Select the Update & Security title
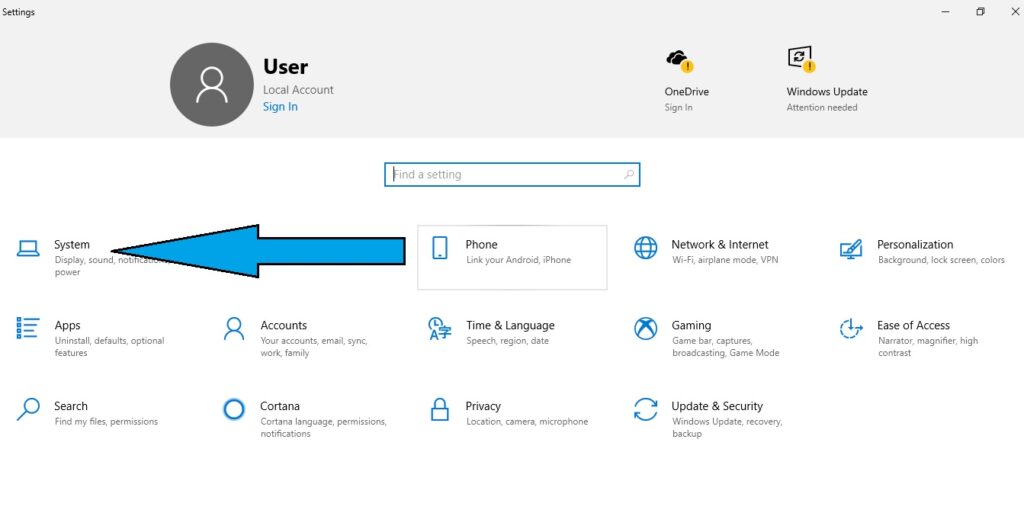Screen dimensions: 1024x513 pos(717,406)
